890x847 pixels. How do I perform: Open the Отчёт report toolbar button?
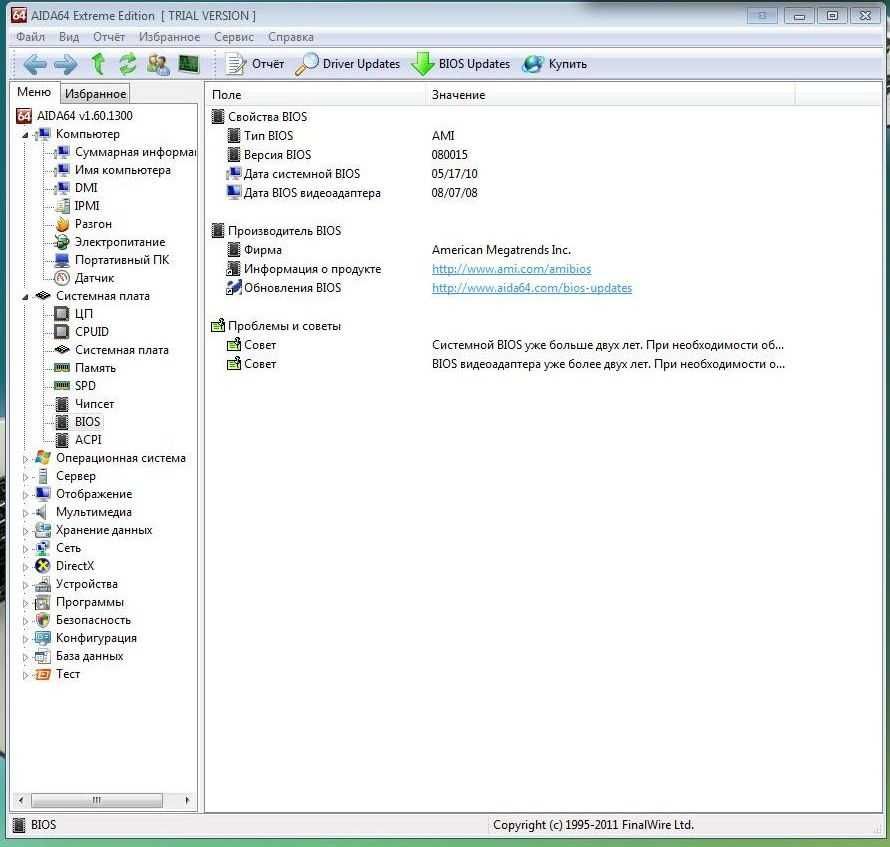pos(254,64)
